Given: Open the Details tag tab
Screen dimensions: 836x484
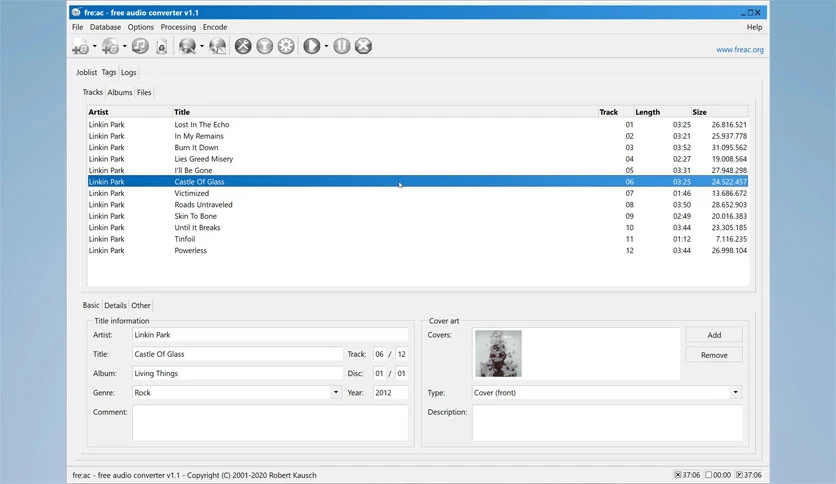Looking at the screenshot, I should [115, 305].
